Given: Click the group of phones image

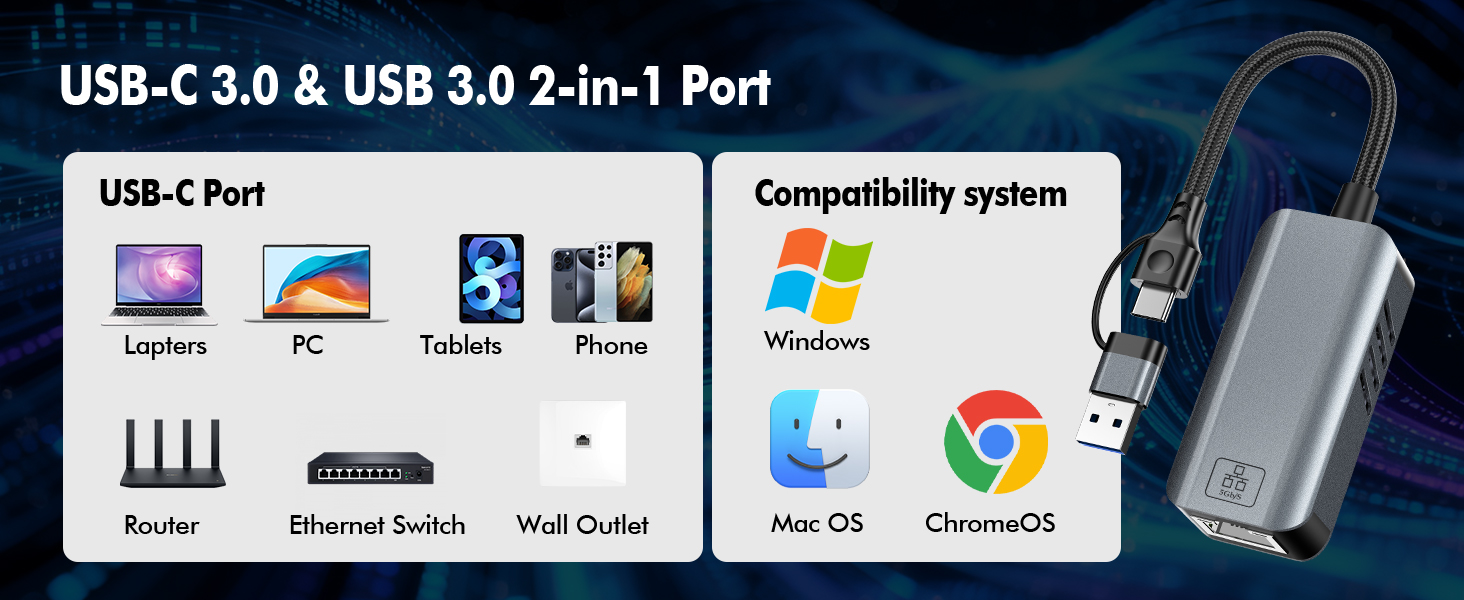Looking at the screenshot, I should tap(602, 282).
